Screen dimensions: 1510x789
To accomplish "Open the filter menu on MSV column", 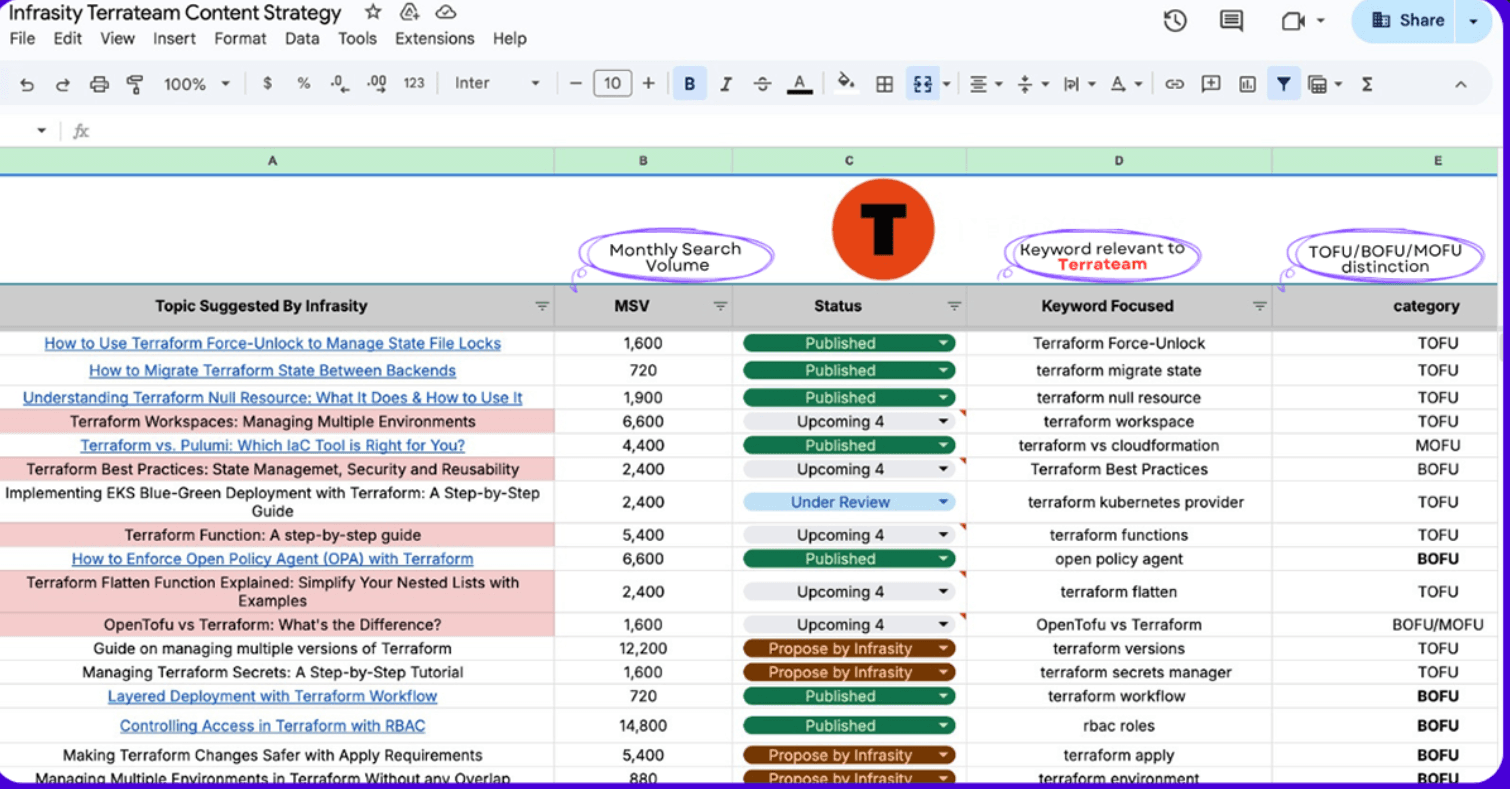I will (x=720, y=306).
